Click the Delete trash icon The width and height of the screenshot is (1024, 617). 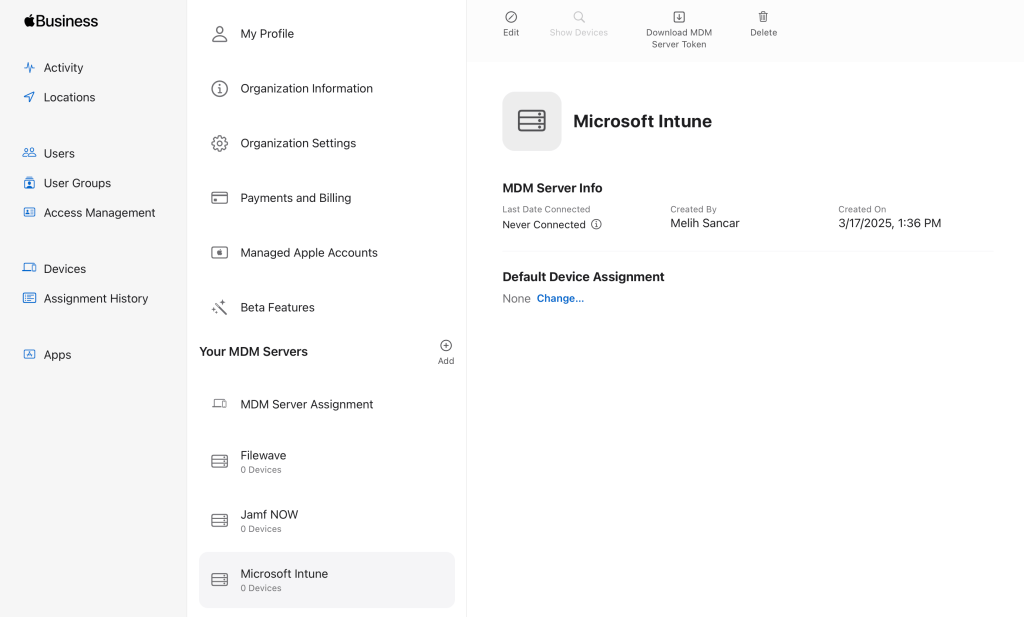[763, 18]
